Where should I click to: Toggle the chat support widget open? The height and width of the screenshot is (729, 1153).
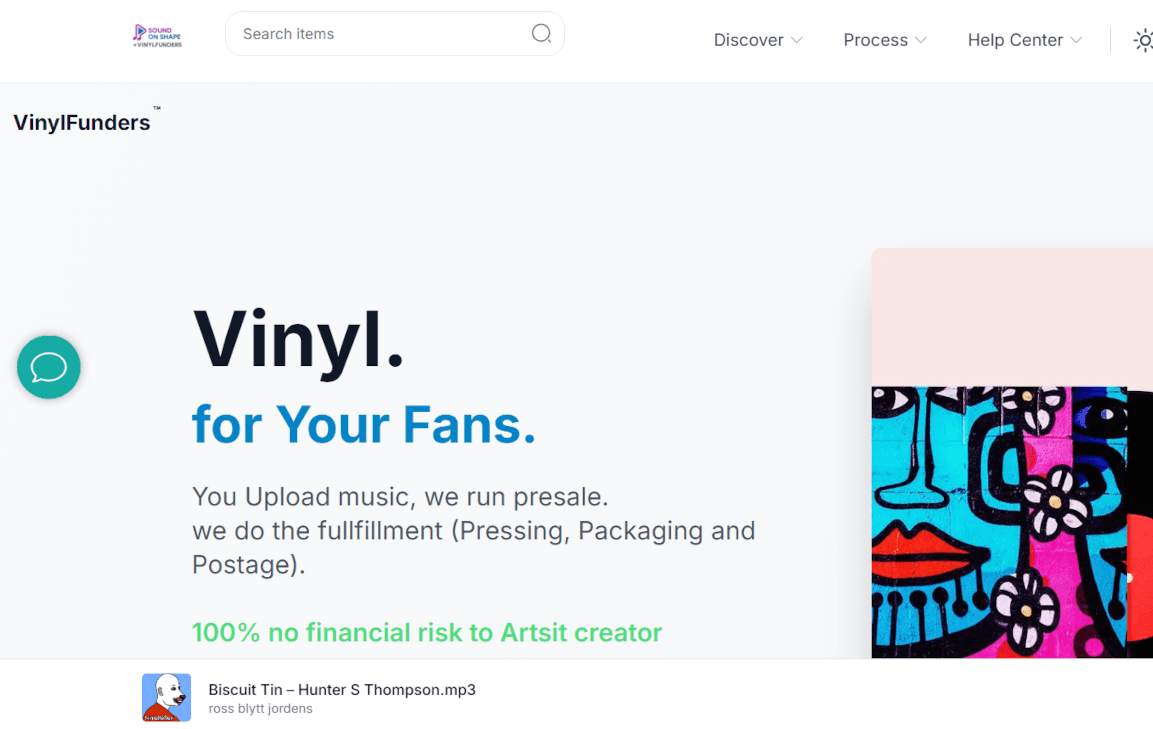[x=48, y=366]
